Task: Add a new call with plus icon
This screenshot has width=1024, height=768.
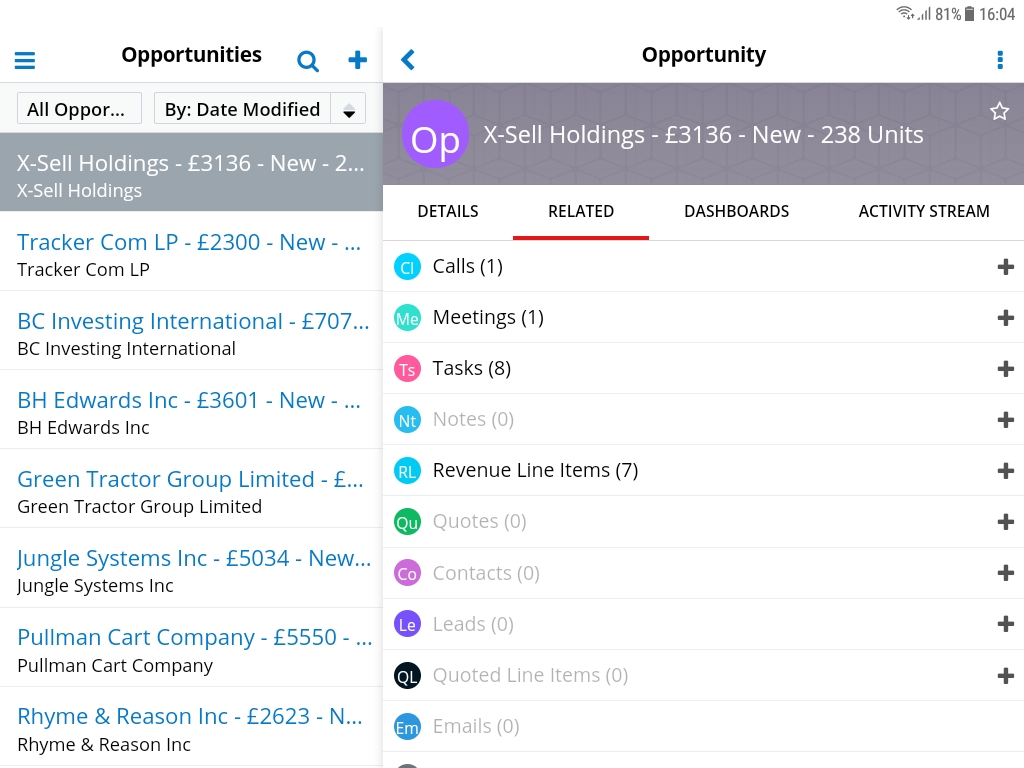Action: 1005,266
